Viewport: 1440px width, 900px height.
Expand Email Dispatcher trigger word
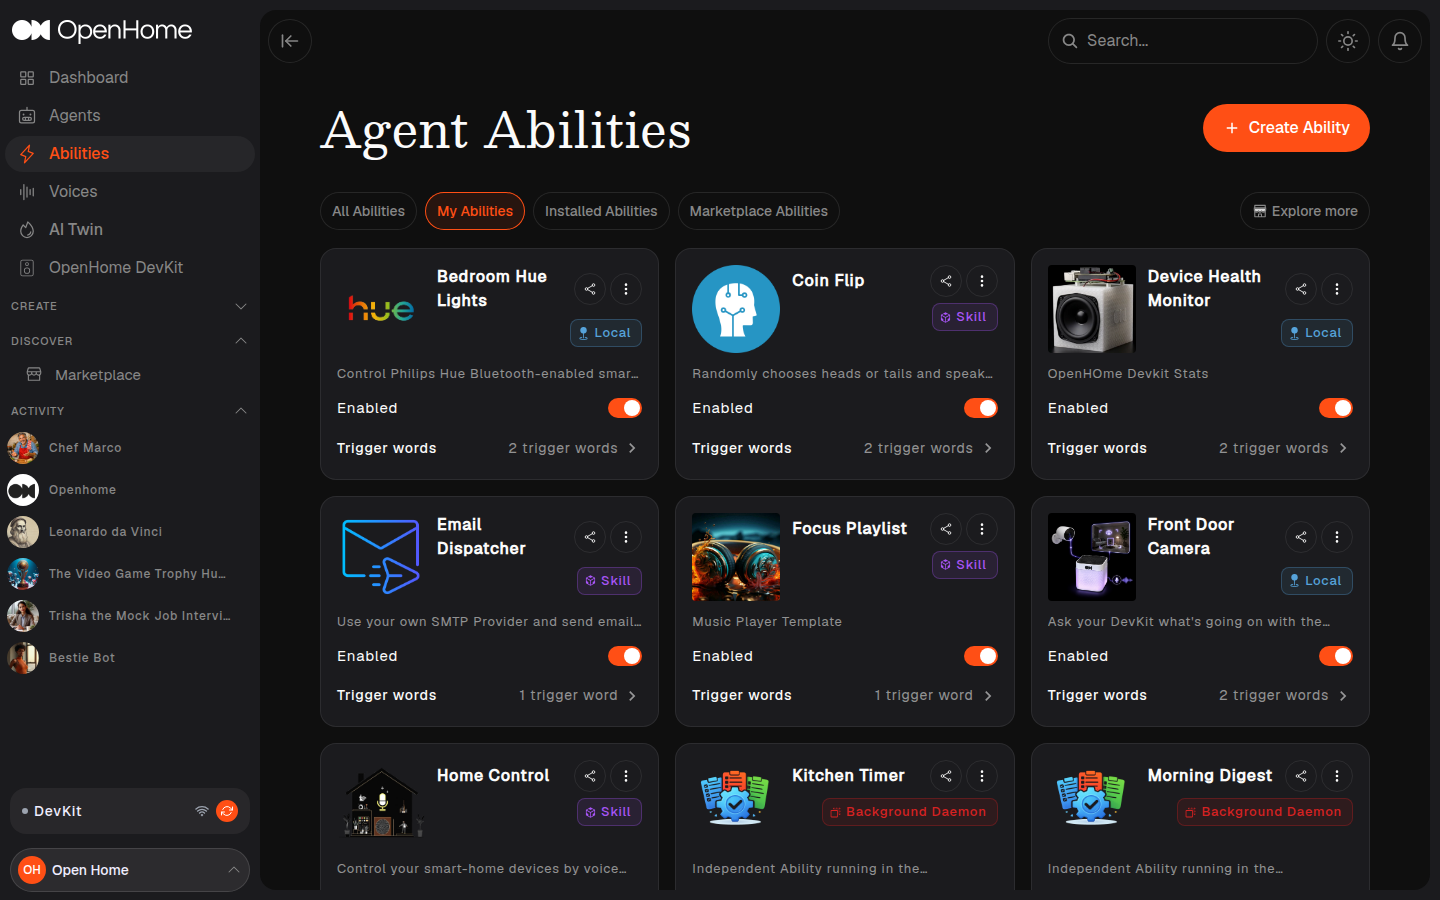point(578,695)
